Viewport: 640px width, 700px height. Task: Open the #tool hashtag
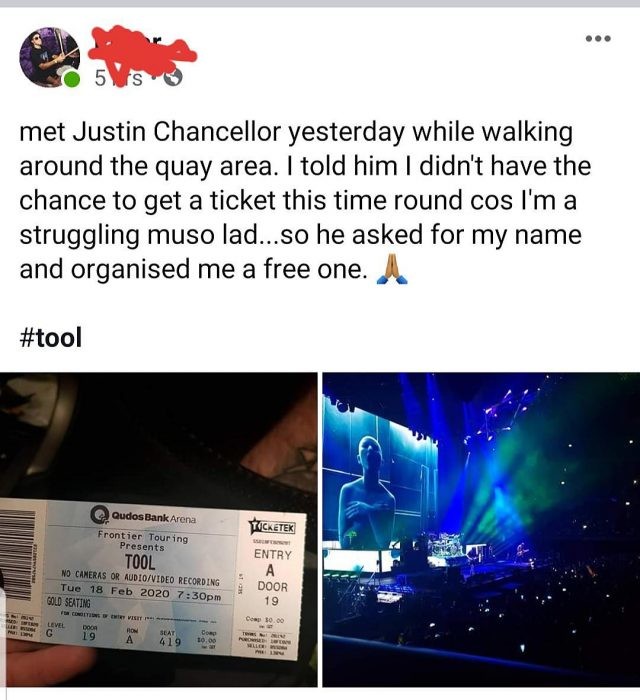51,337
